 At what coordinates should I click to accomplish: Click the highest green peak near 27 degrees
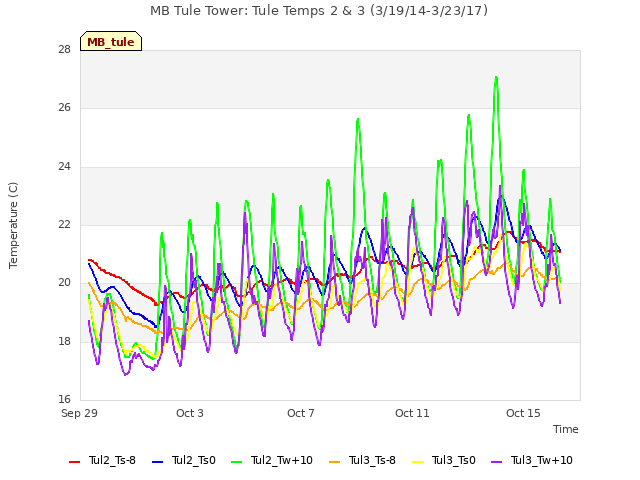coord(496,78)
